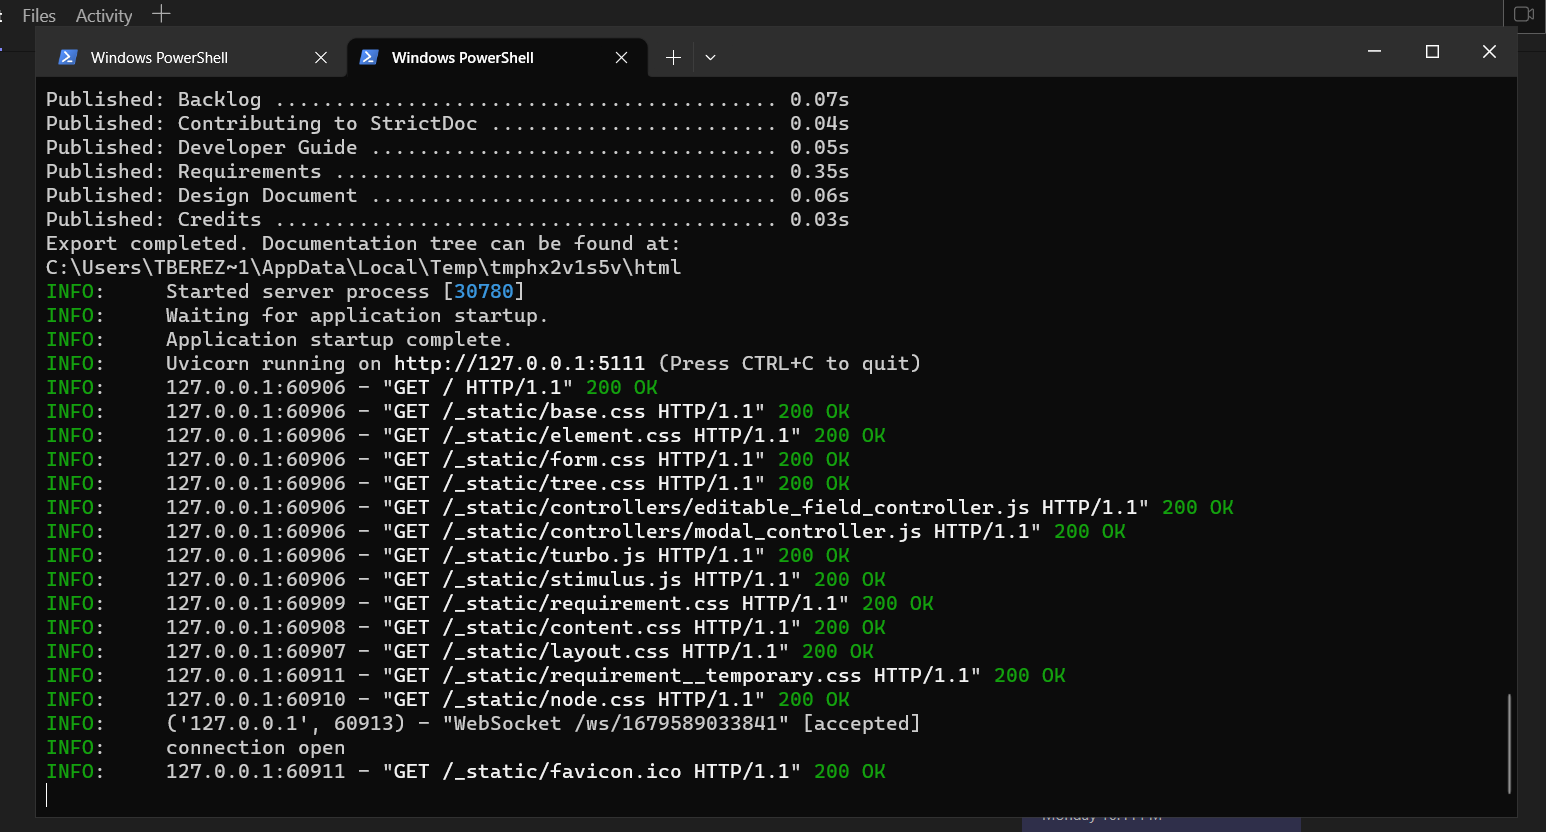Close the active Windows PowerShell tab
The height and width of the screenshot is (832, 1546).
(622, 57)
